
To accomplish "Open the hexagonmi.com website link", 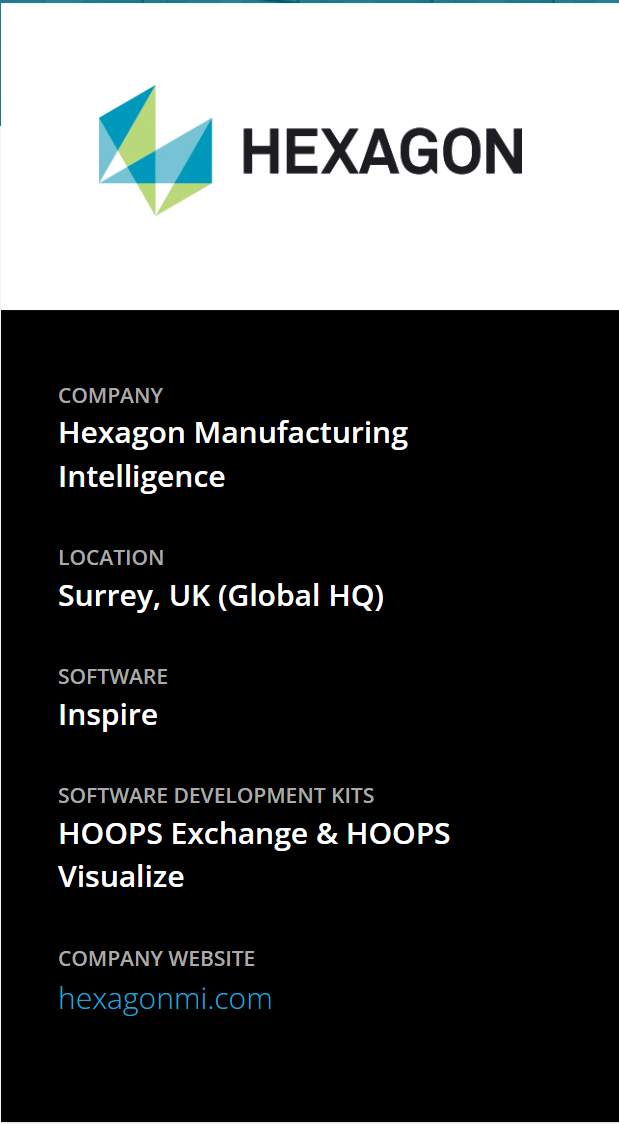I will [x=165, y=998].
